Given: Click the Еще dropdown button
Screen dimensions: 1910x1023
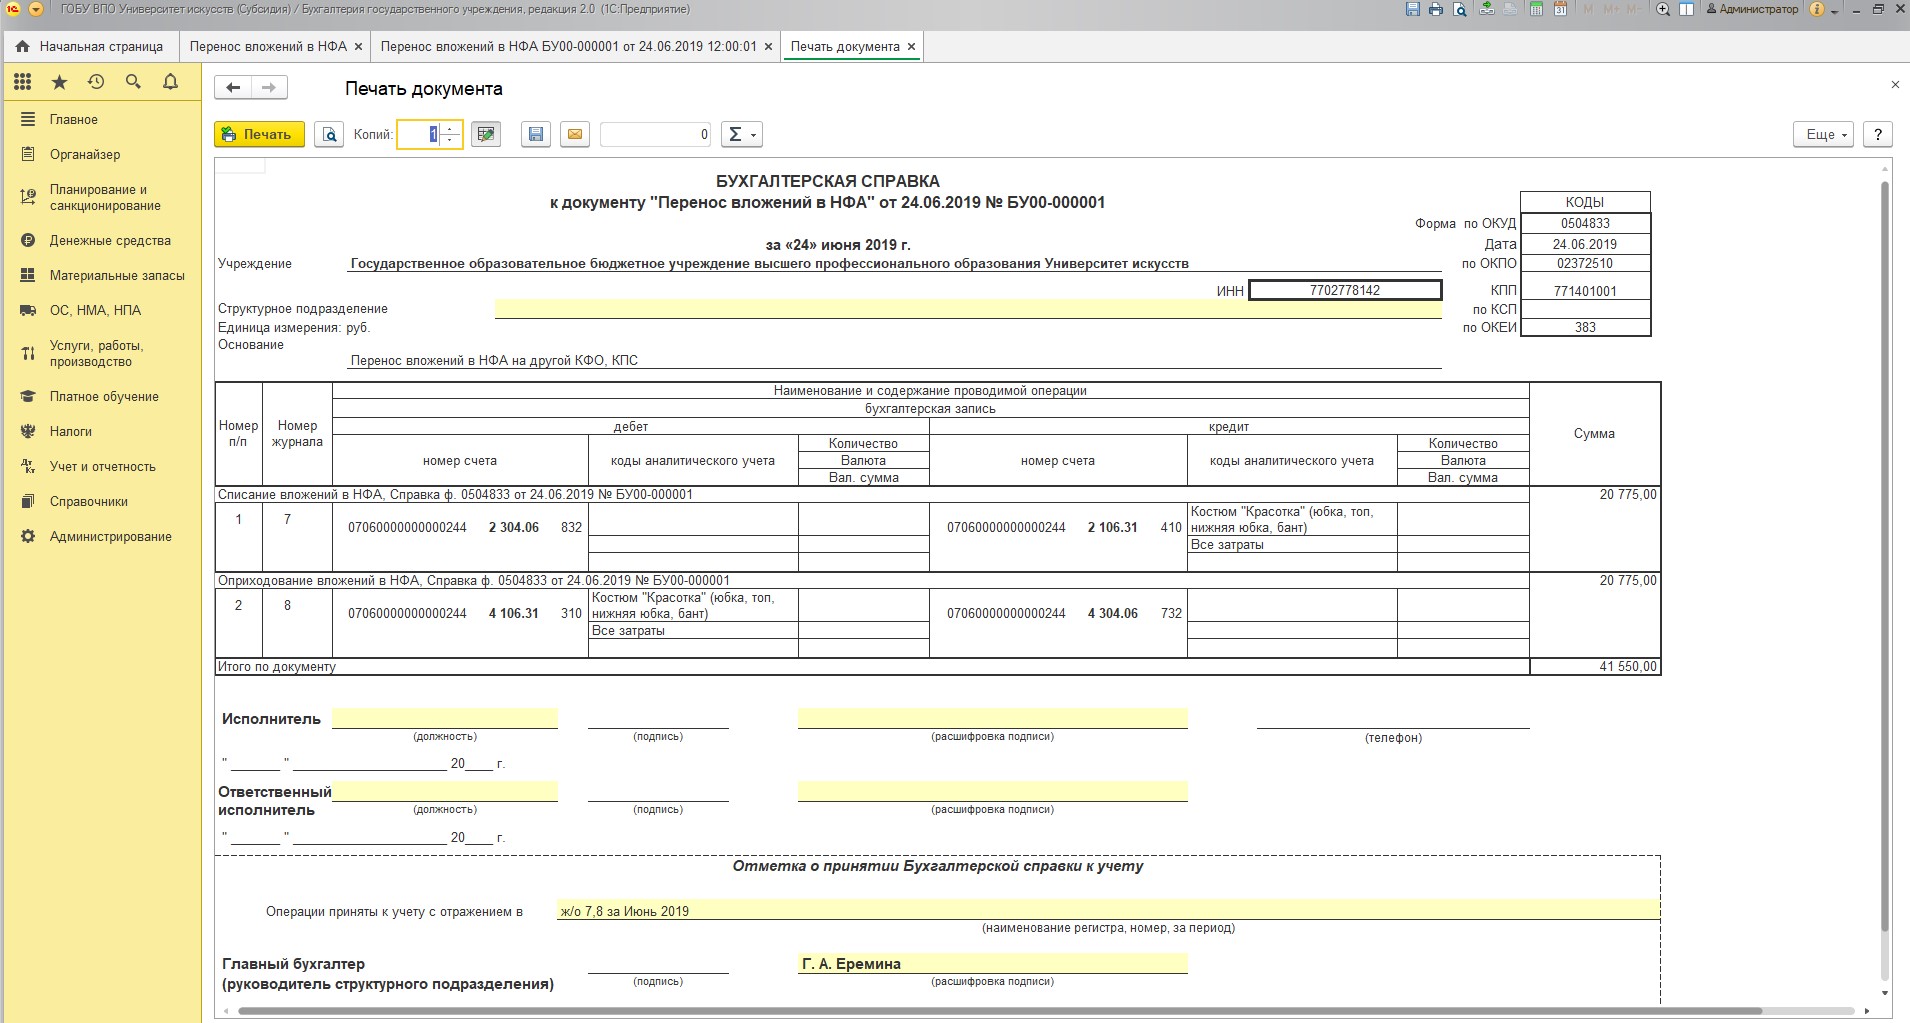Looking at the screenshot, I should 1824,134.
